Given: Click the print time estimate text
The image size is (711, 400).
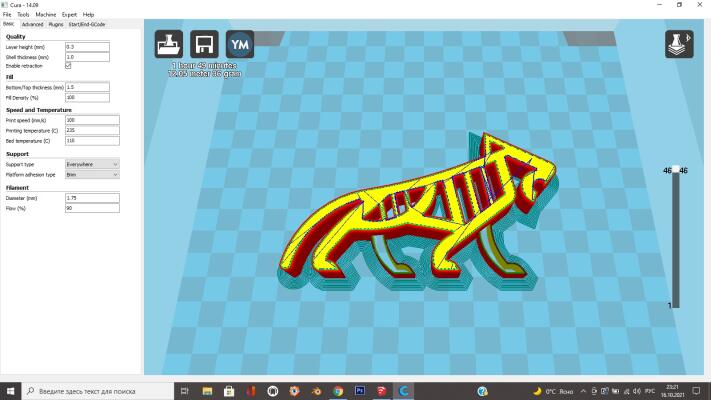Looking at the screenshot, I should (204, 66).
